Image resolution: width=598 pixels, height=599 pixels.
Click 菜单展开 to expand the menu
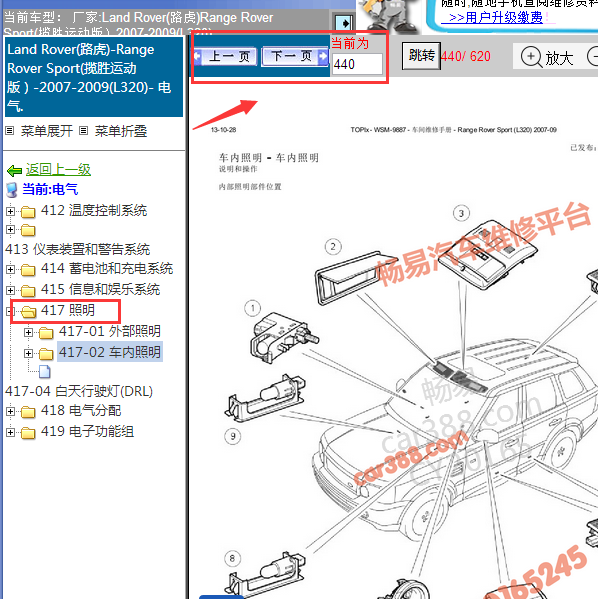click(x=47, y=131)
